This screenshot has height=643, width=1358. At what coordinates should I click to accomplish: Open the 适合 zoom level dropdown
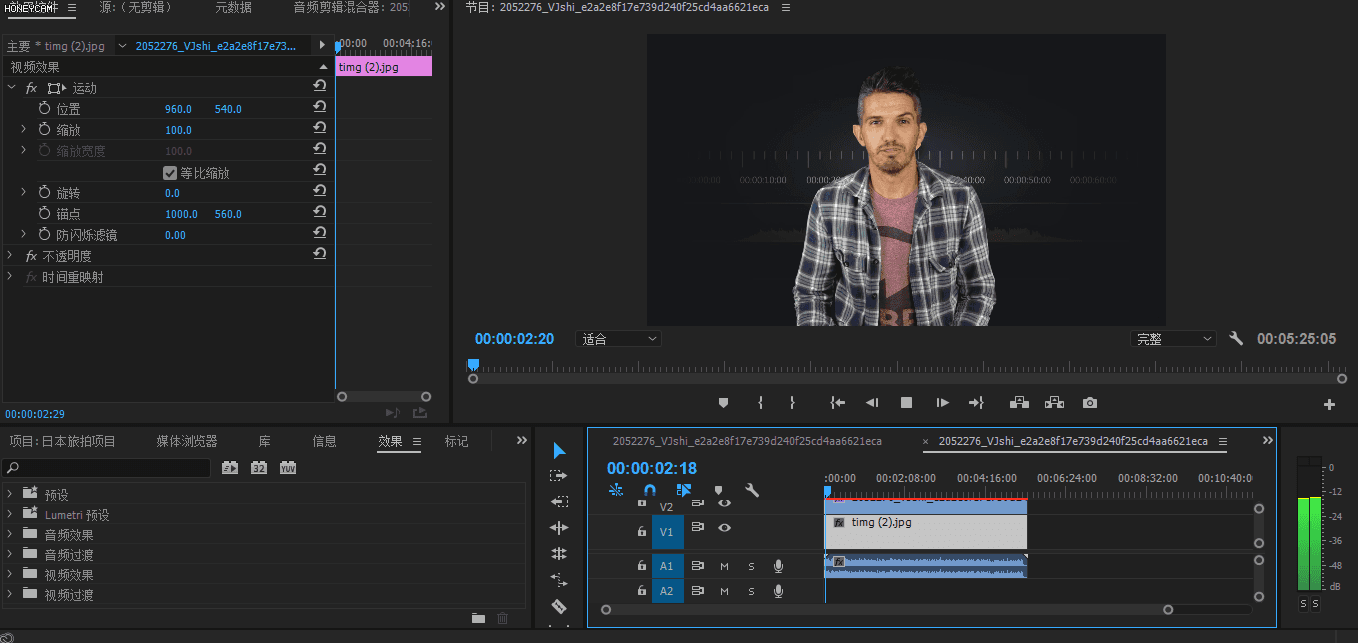[x=619, y=339]
